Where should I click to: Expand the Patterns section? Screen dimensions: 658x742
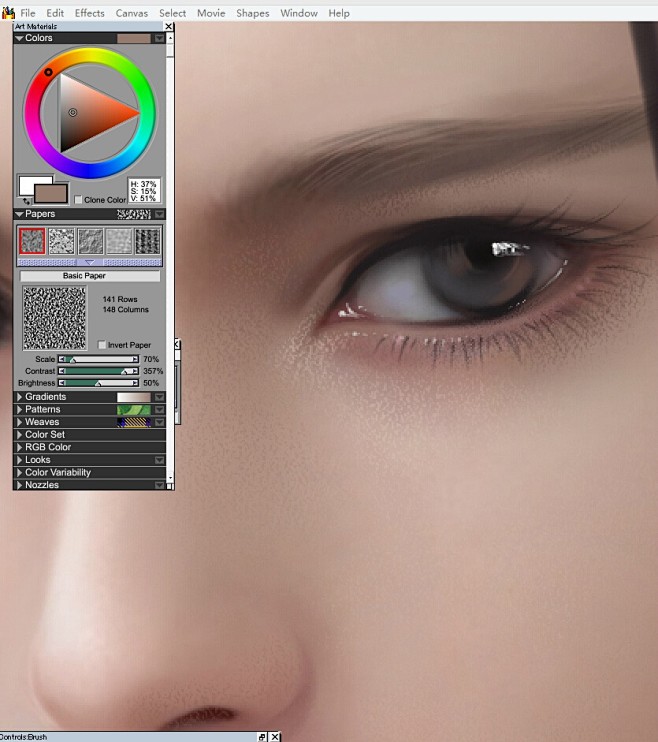tap(19, 409)
